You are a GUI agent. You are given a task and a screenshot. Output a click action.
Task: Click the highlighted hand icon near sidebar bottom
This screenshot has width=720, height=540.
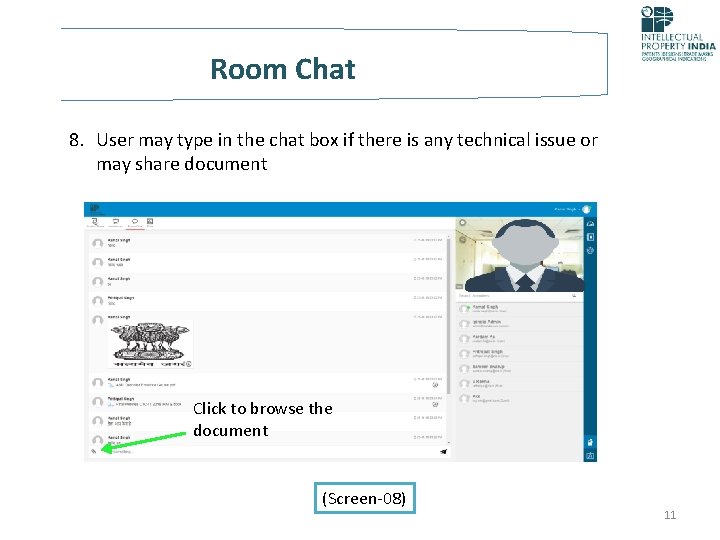point(590,442)
